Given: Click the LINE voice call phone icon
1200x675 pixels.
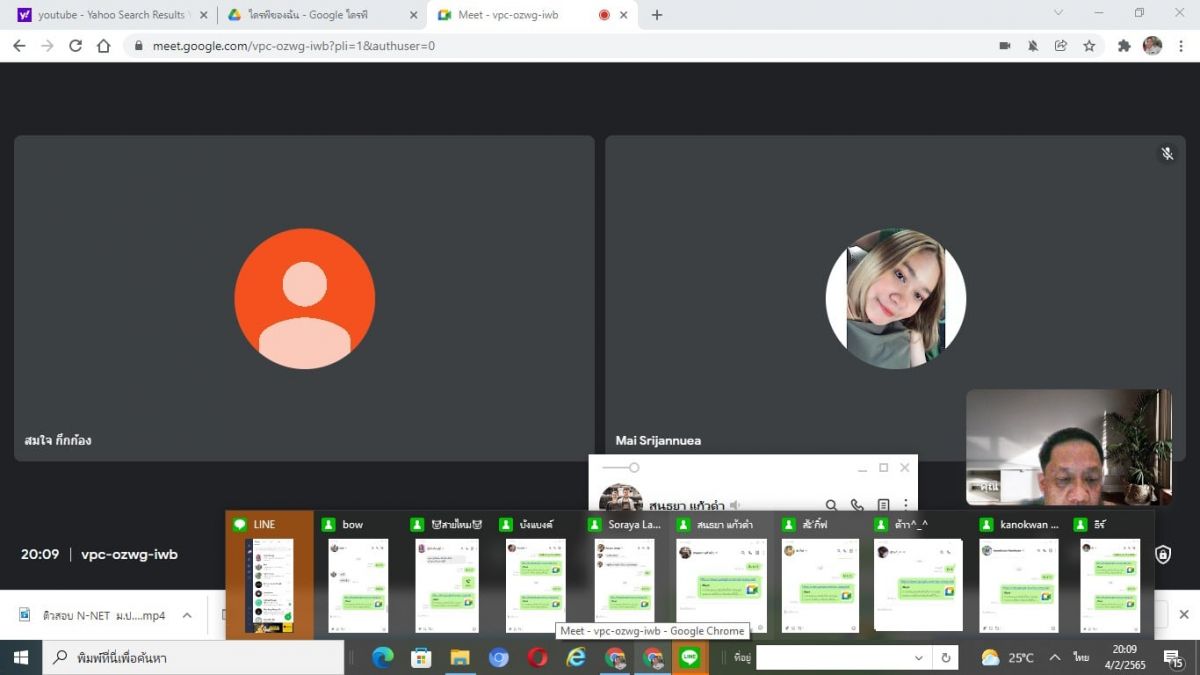Looking at the screenshot, I should click(x=857, y=506).
